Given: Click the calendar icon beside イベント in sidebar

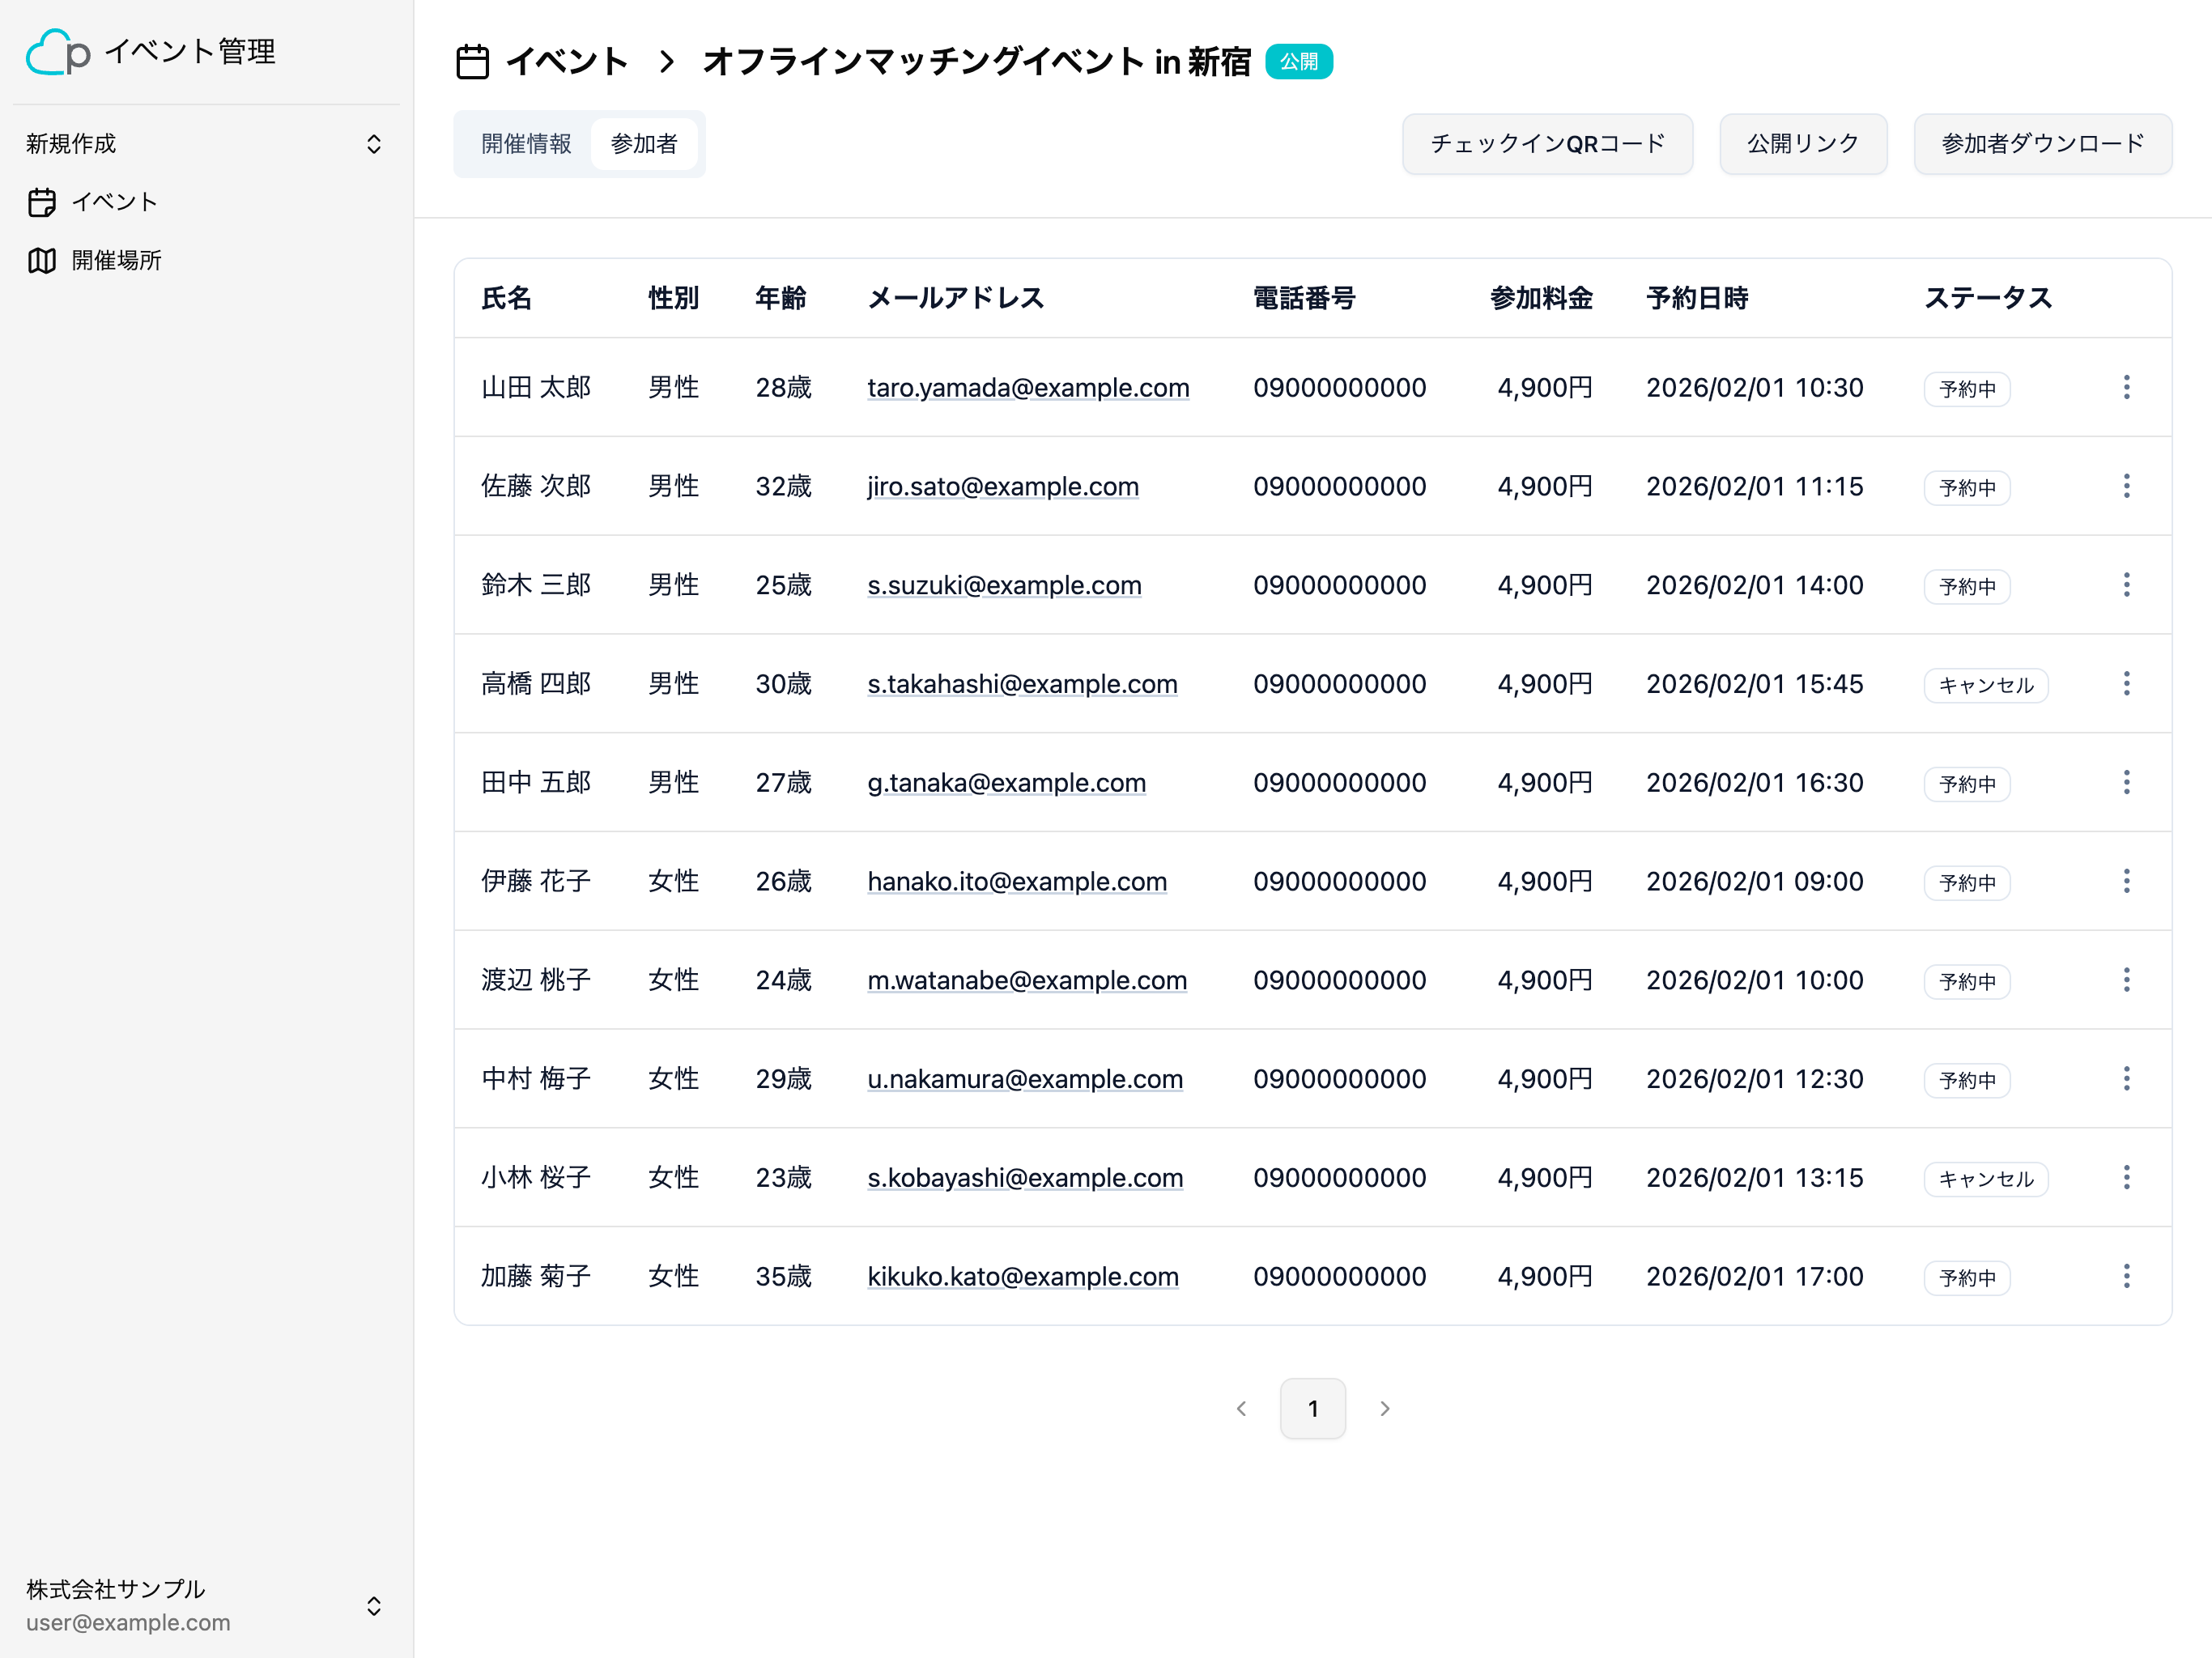Looking at the screenshot, I should click(42, 202).
